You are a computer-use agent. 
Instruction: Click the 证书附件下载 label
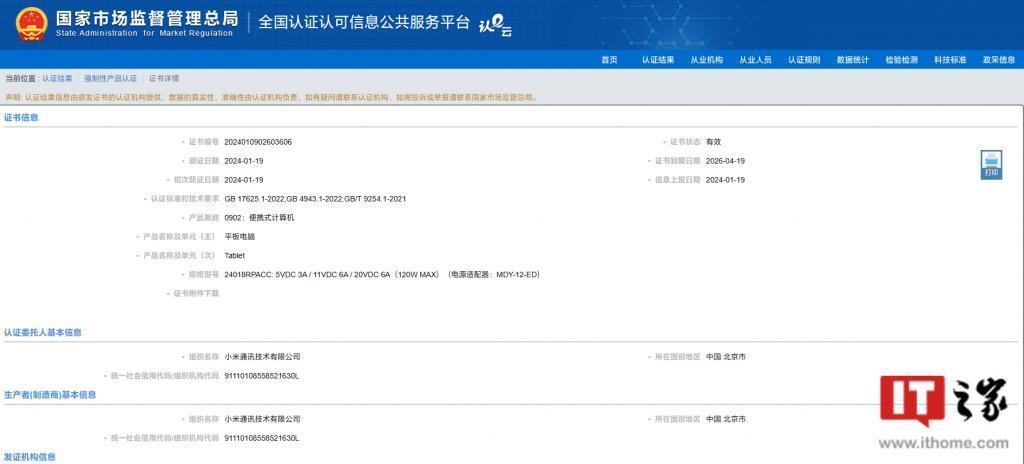[196, 293]
